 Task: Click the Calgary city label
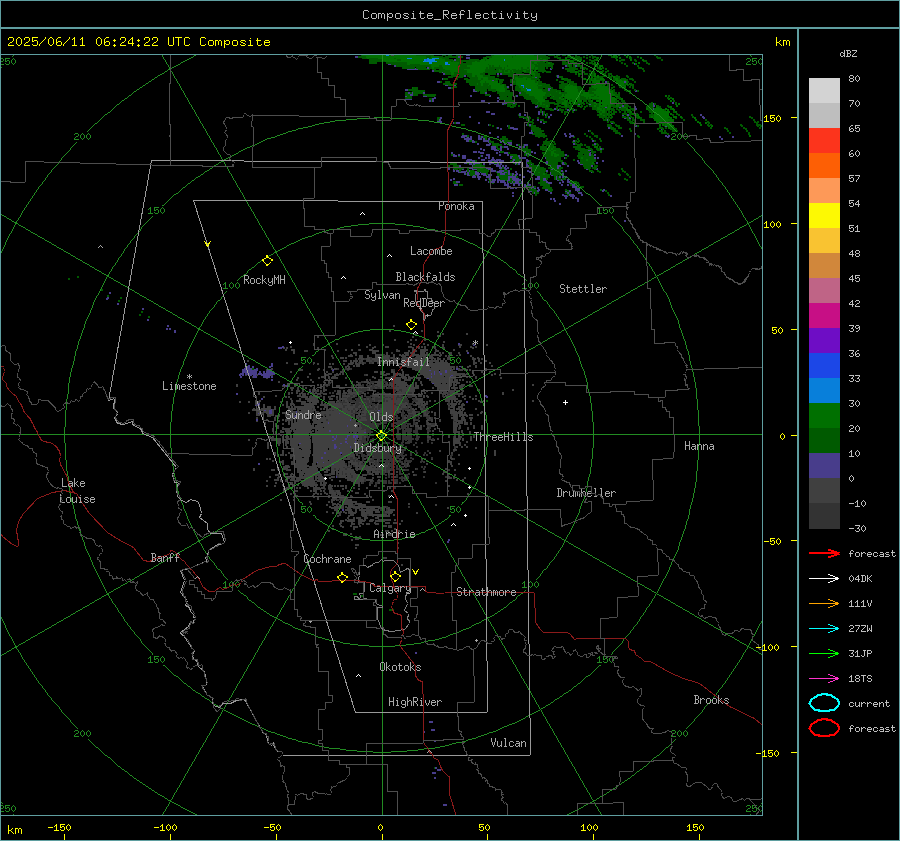coord(390,588)
